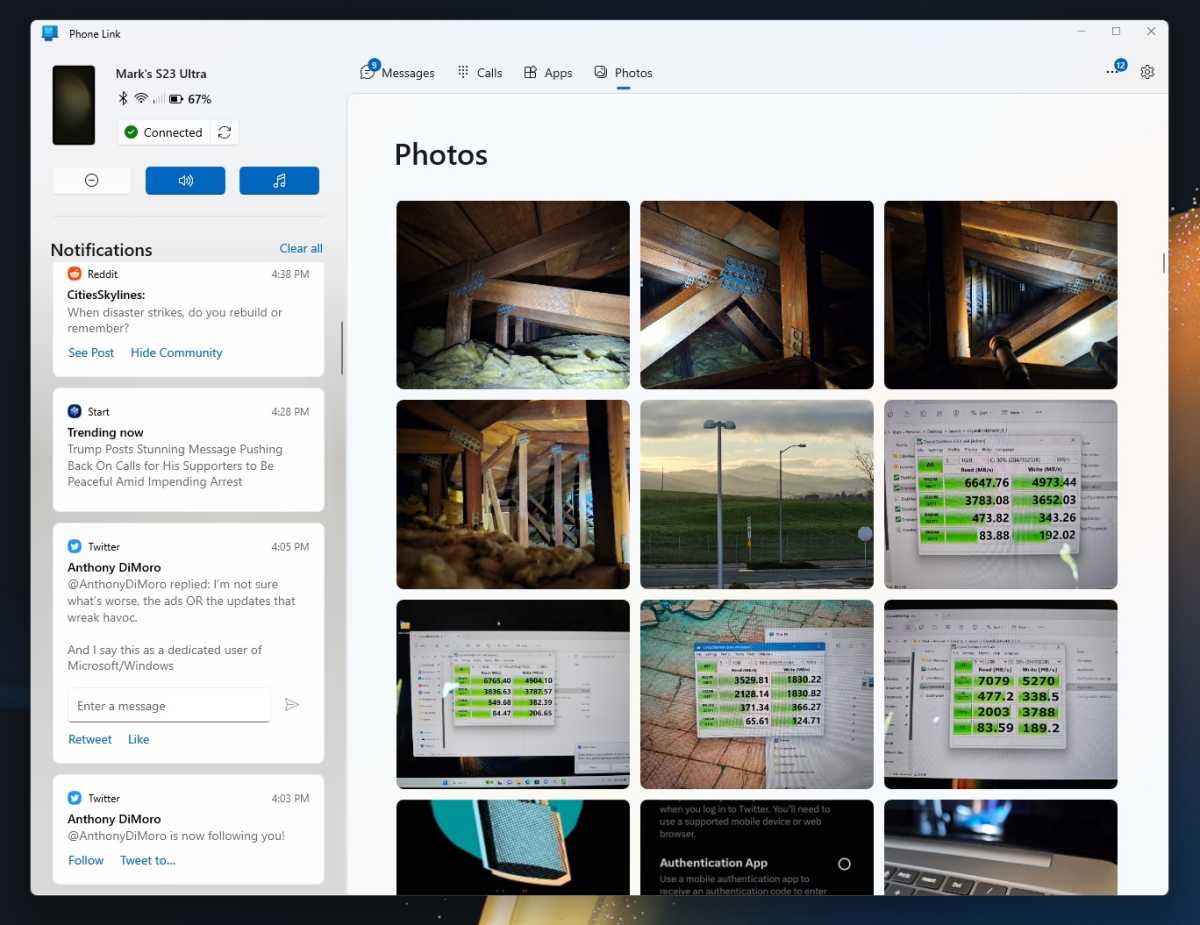Clear all notifications
Screen dimensions: 1200x925
click(x=301, y=248)
